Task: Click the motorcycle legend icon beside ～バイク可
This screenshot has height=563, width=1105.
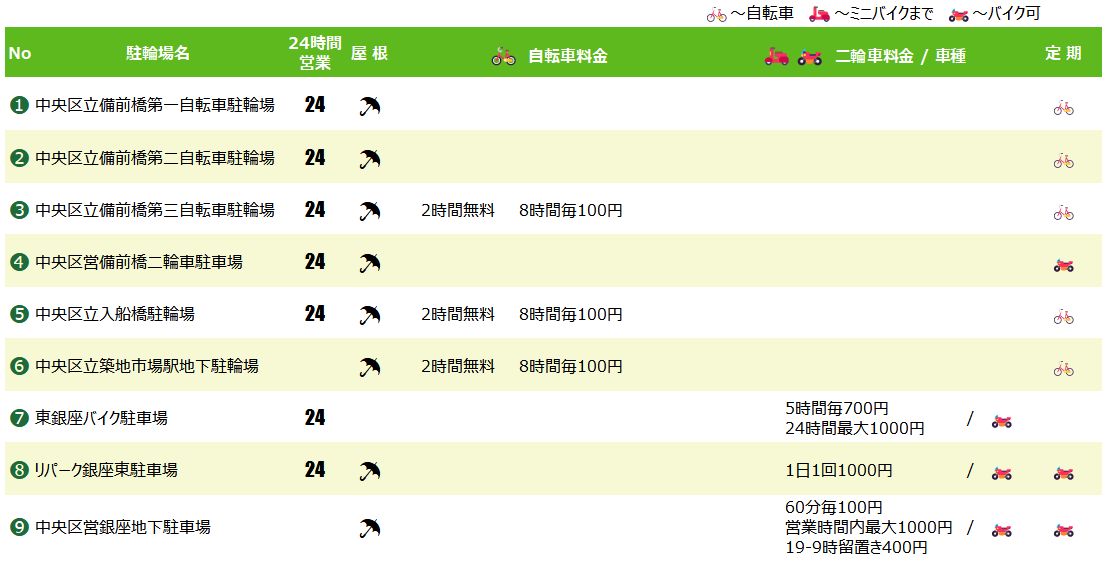Action: [x=959, y=14]
